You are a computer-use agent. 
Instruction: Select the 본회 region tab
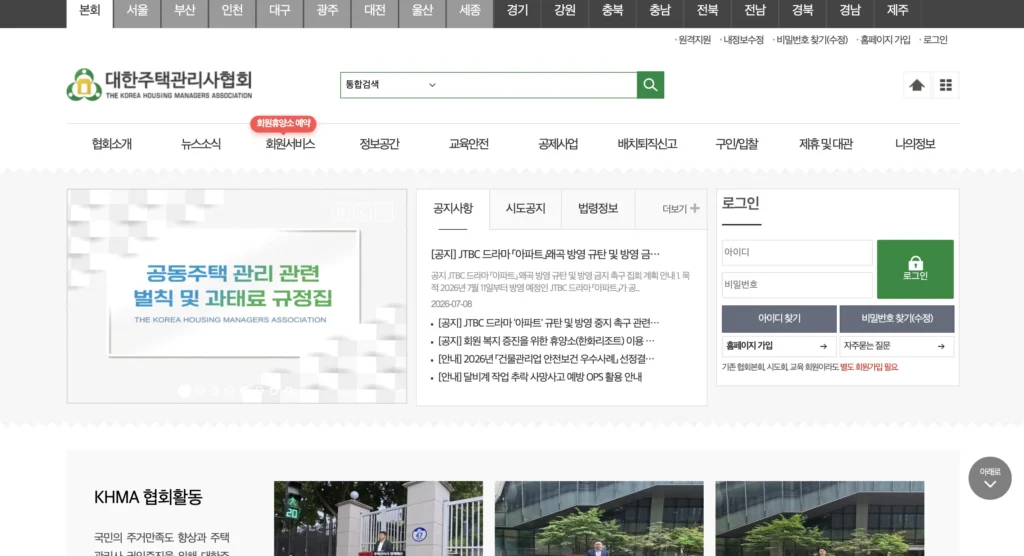coord(89,12)
